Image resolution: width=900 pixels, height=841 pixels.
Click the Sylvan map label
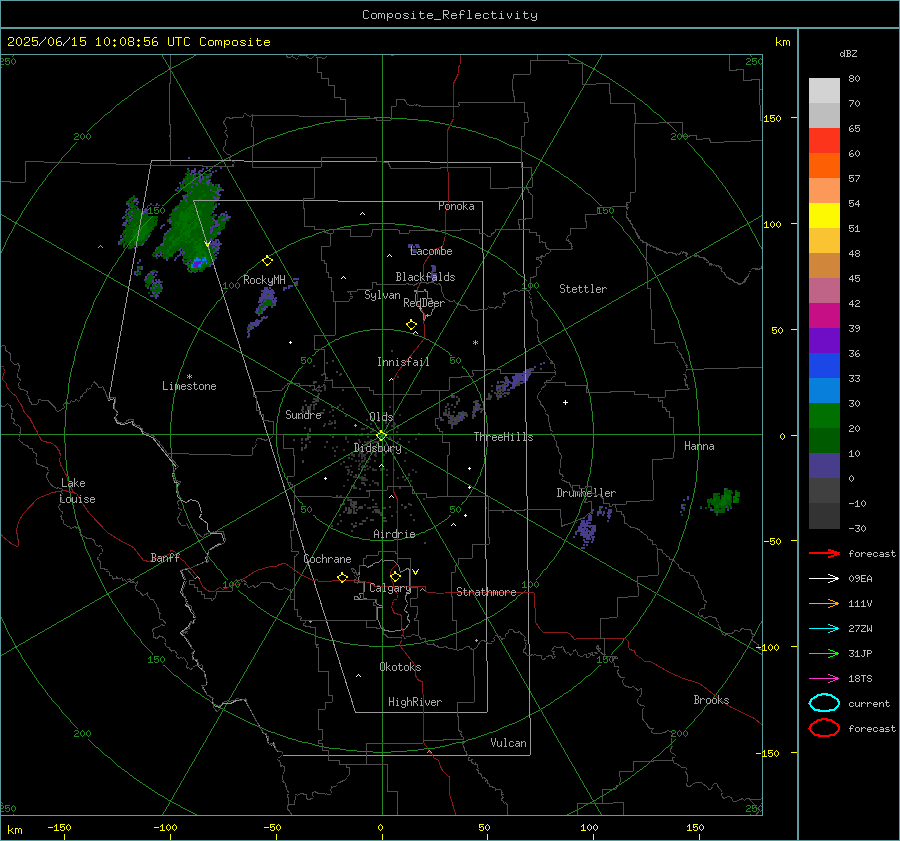click(x=382, y=295)
